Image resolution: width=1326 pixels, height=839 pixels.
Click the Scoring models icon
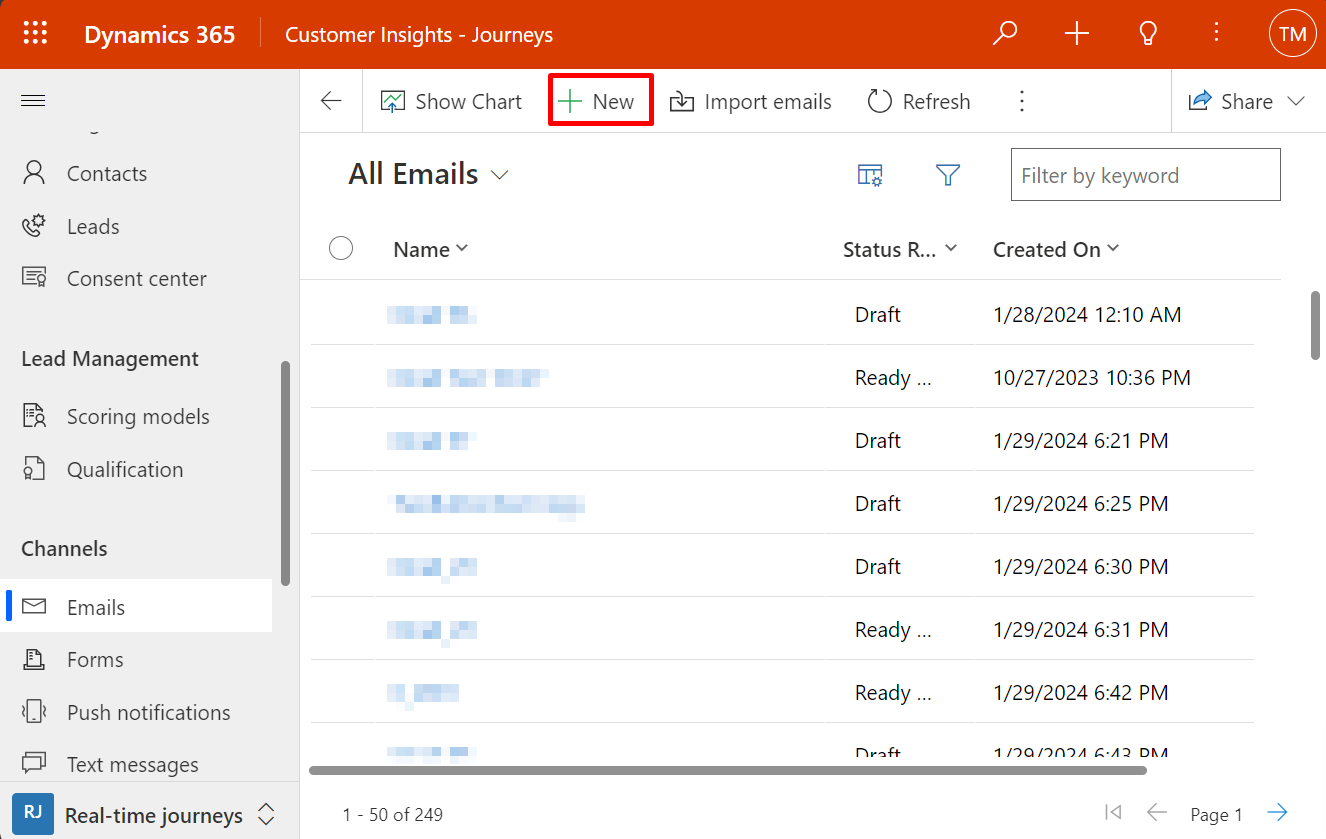click(34, 416)
